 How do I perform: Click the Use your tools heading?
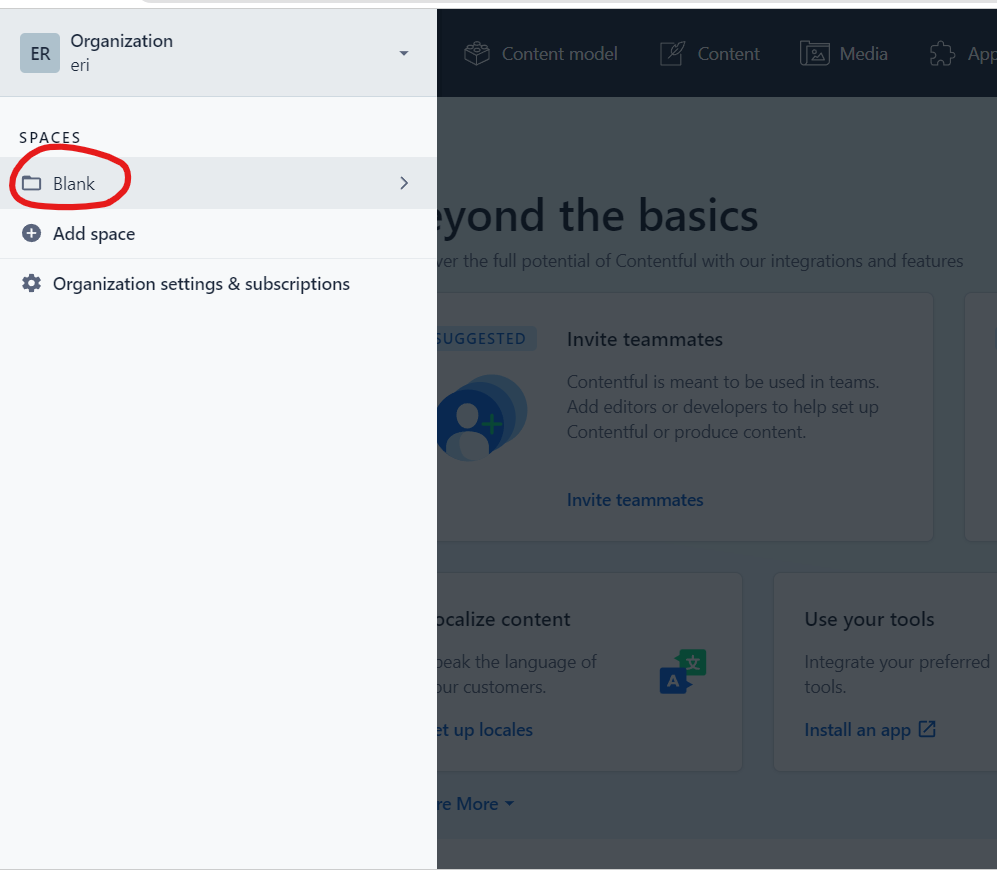(869, 619)
